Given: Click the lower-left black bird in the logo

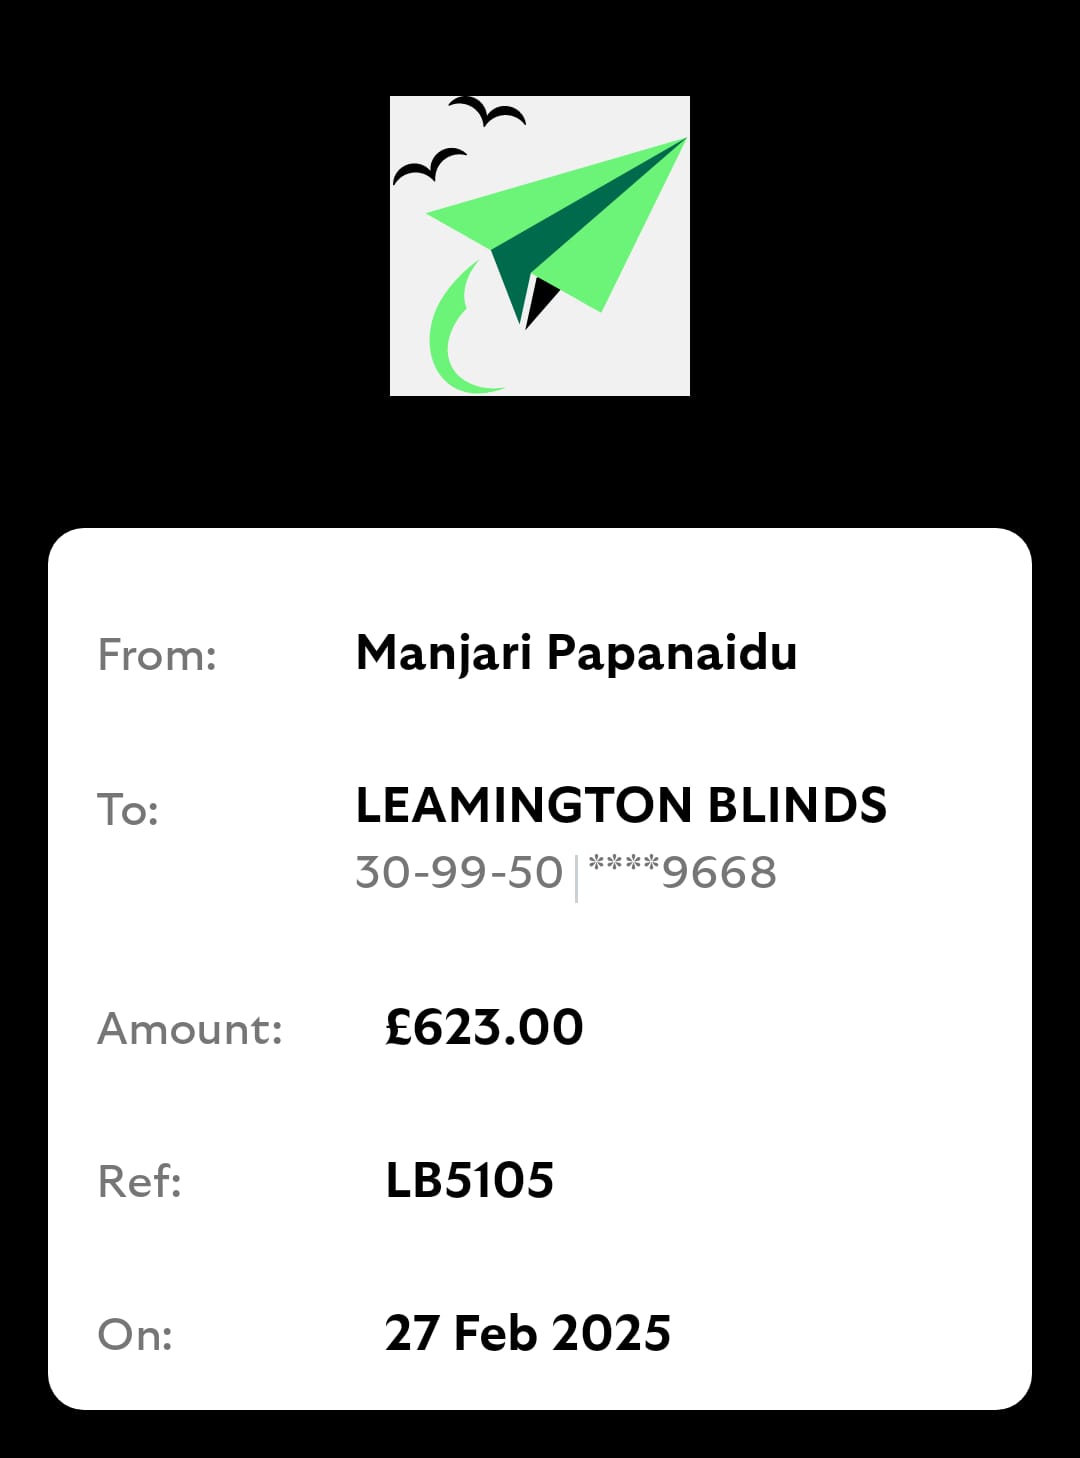Looking at the screenshot, I should click(x=428, y=166).
